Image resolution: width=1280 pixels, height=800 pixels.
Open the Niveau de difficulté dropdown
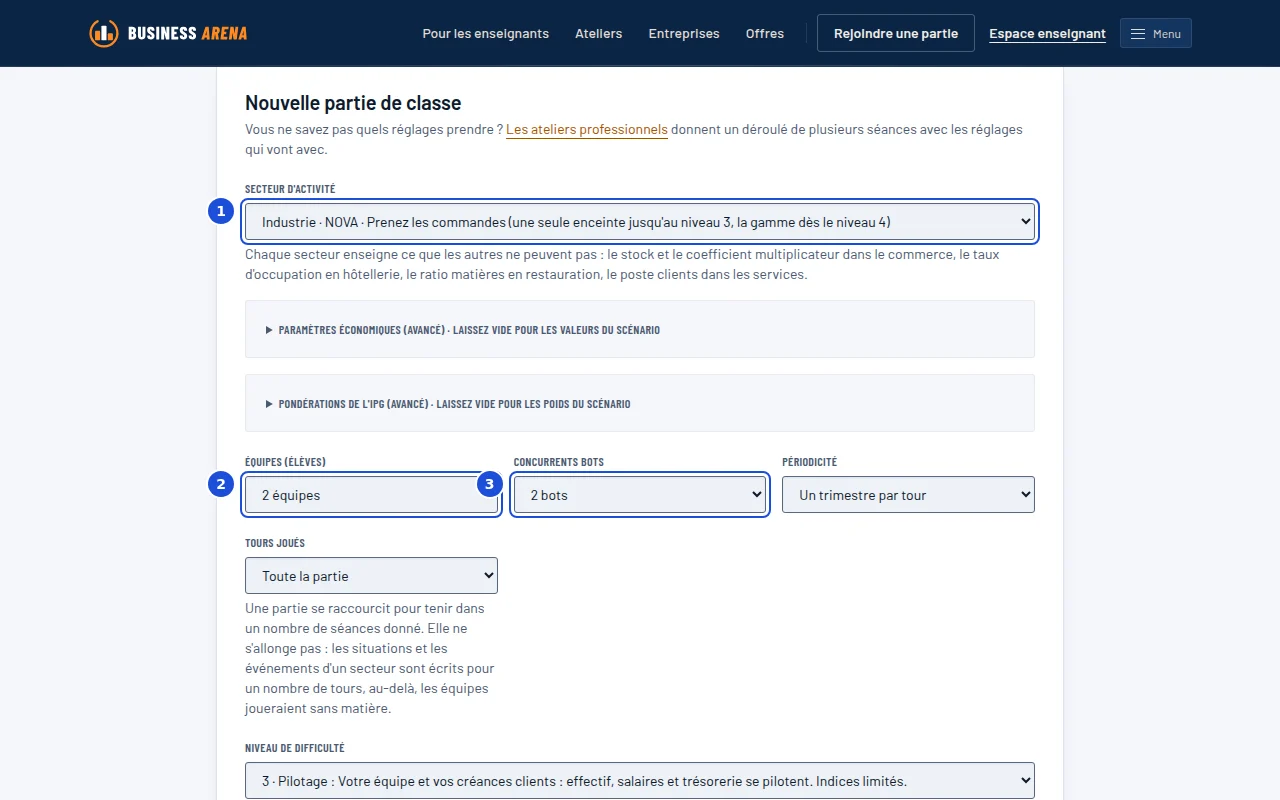[640, 781]
